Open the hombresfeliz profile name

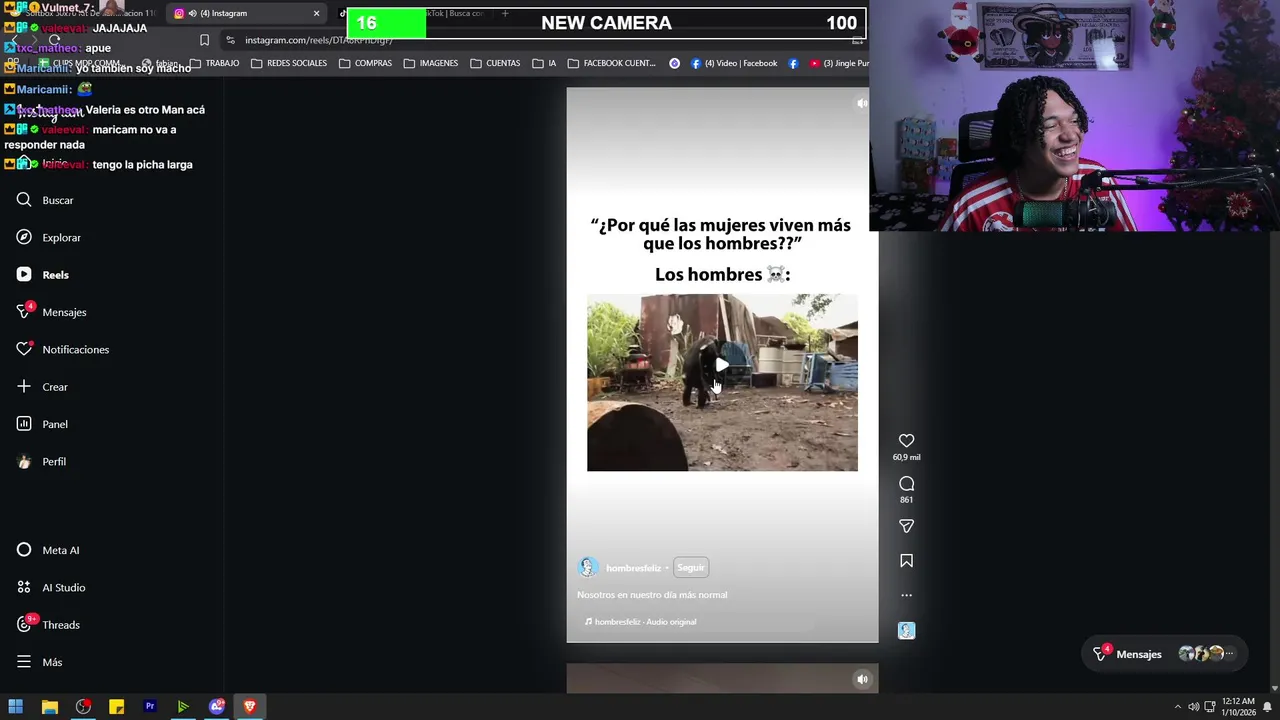point(633,568)
